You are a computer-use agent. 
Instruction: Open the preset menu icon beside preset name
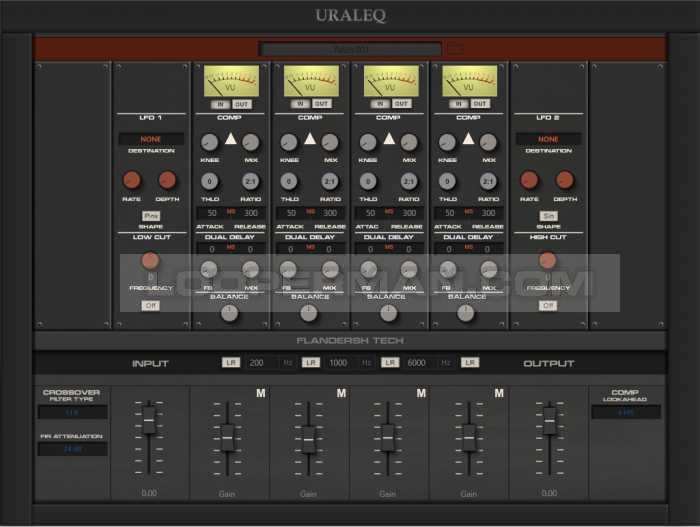[x=455, y=48]
